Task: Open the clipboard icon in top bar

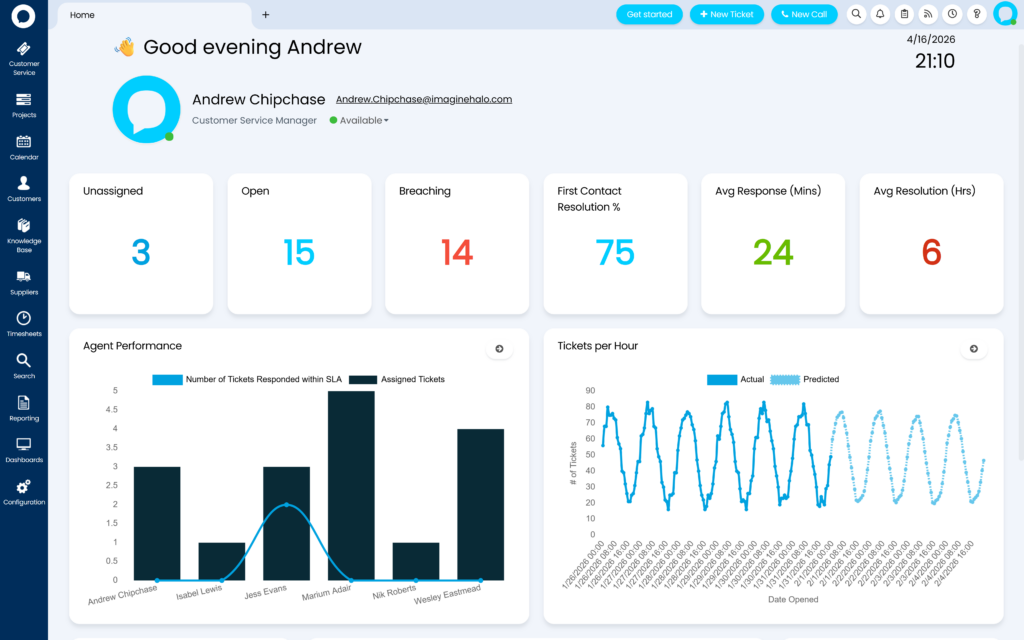Action: (x=904, y=14)
